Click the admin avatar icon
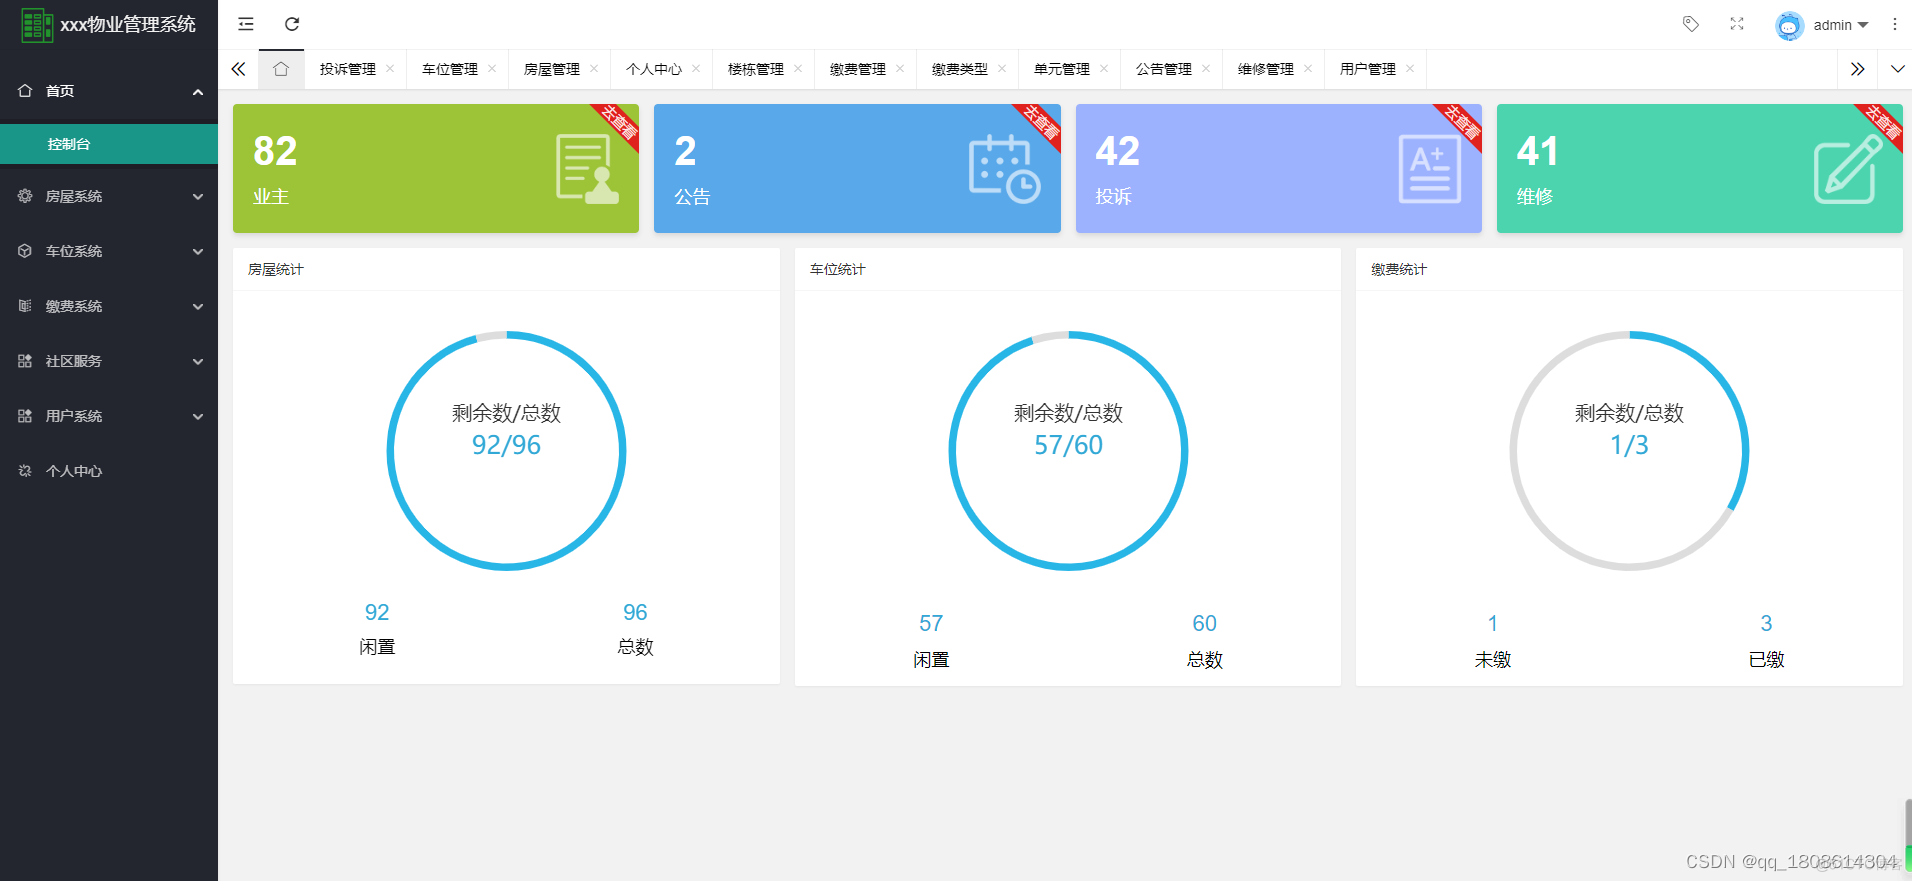The width and height of the screenshot is (1912, 881). [x=1789, y=25]
